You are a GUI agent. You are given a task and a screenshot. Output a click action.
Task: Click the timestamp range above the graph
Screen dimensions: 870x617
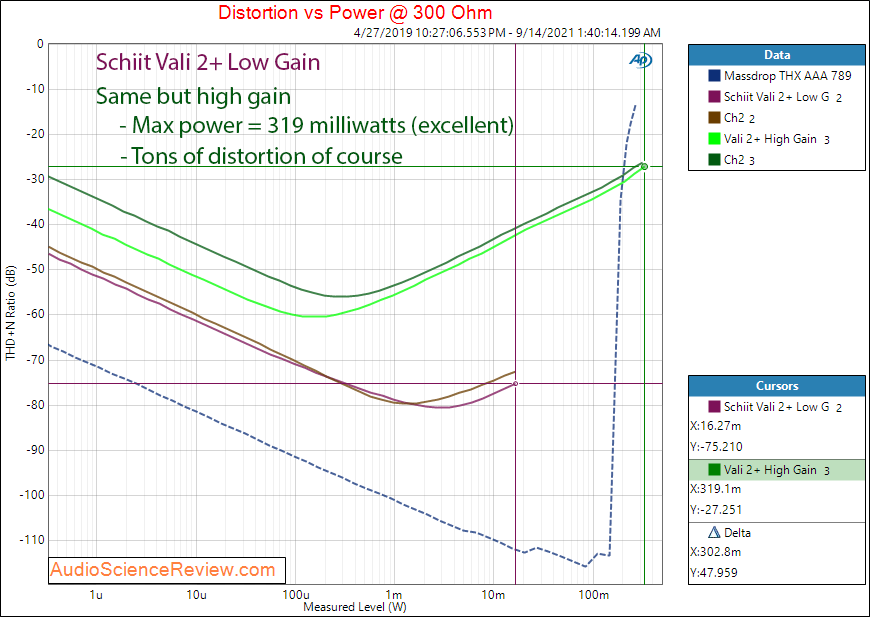tap(507, 33)
